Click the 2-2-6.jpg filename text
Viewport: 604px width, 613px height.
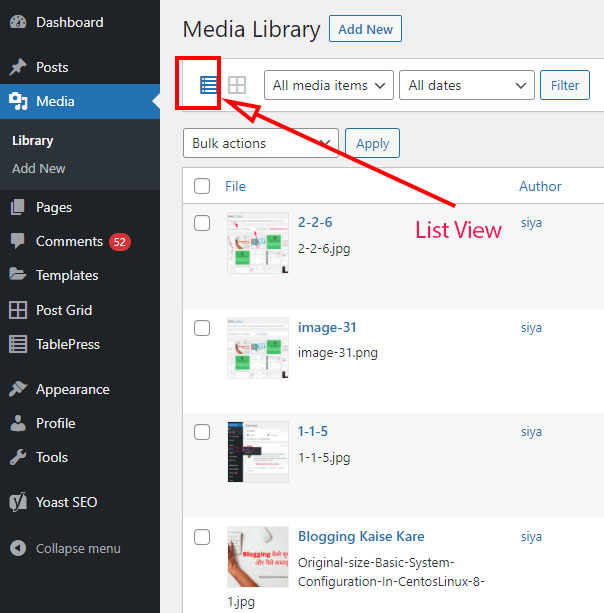pyautogui.click(x=324, y=249)
